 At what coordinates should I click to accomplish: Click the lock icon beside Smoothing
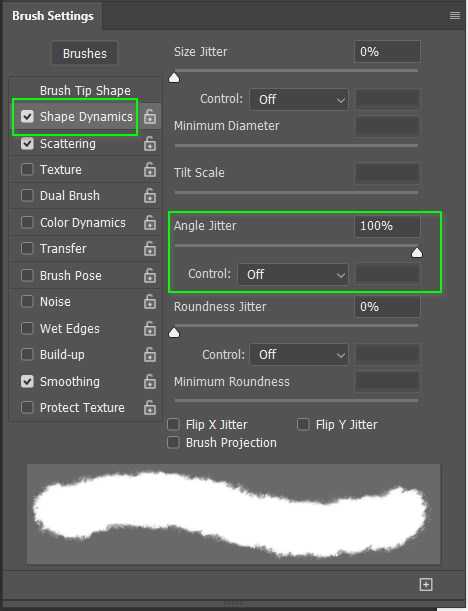pyautogui.click(x=150, y=381)
